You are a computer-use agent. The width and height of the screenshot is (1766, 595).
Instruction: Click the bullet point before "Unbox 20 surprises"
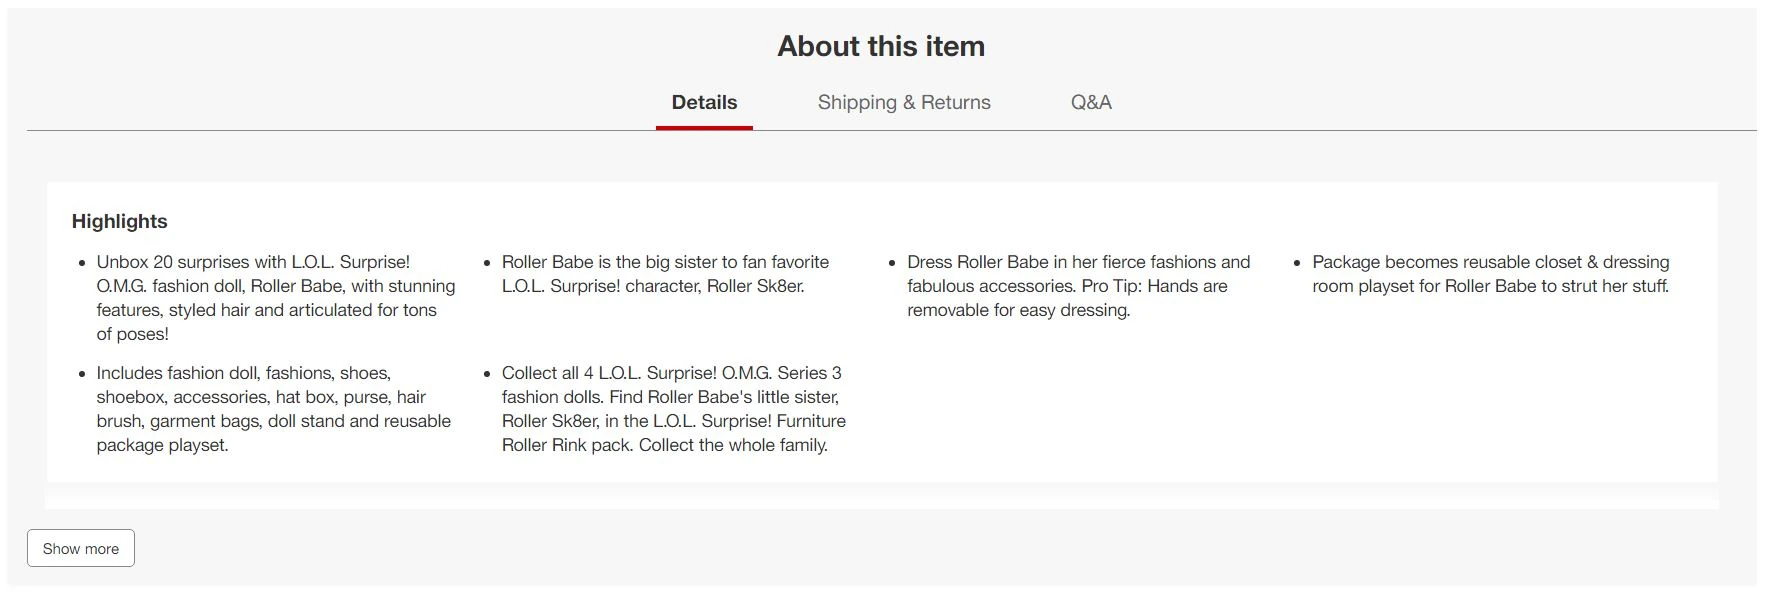click(82, 263)
